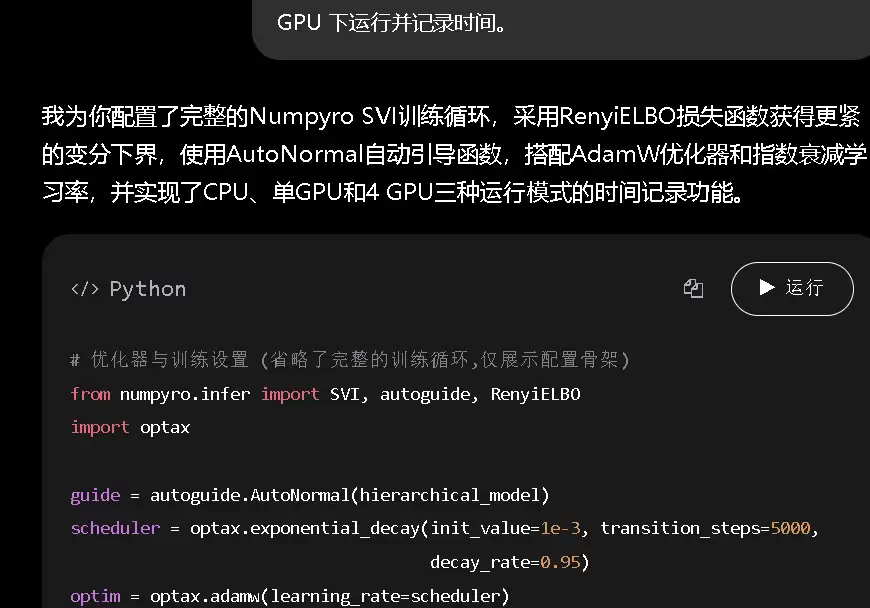Copy the Python code block
The width and height of the screenshot is (870, 608).
[x=693, y=288]
